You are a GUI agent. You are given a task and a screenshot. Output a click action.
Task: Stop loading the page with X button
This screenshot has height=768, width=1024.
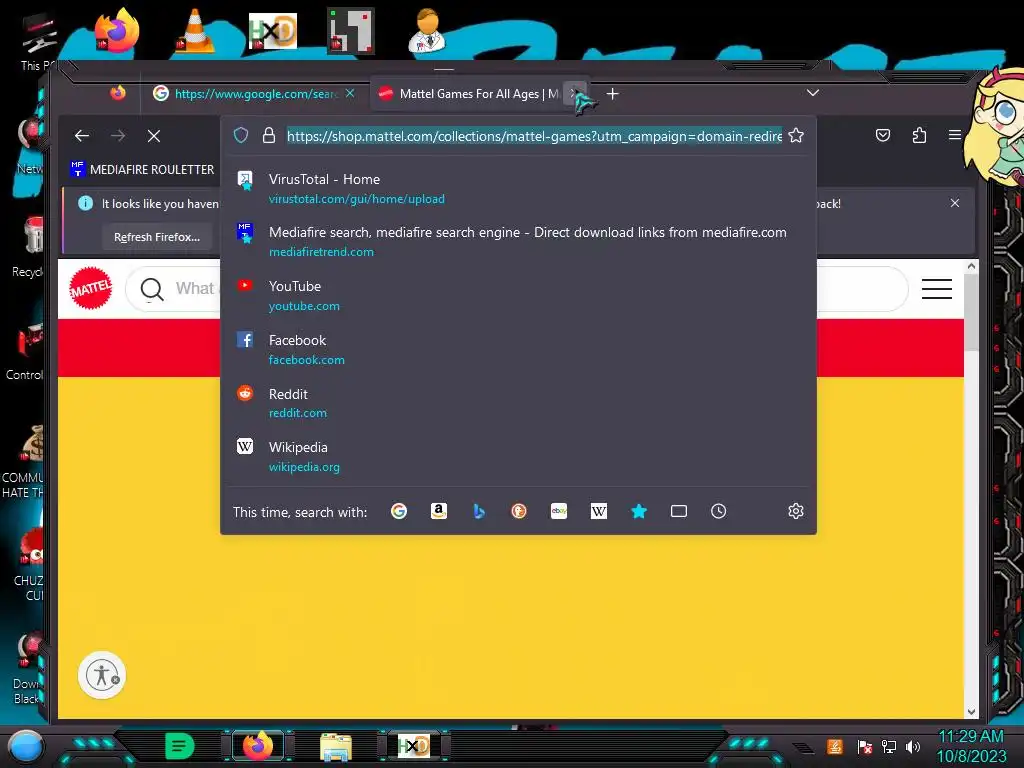(x=154, y=136)
